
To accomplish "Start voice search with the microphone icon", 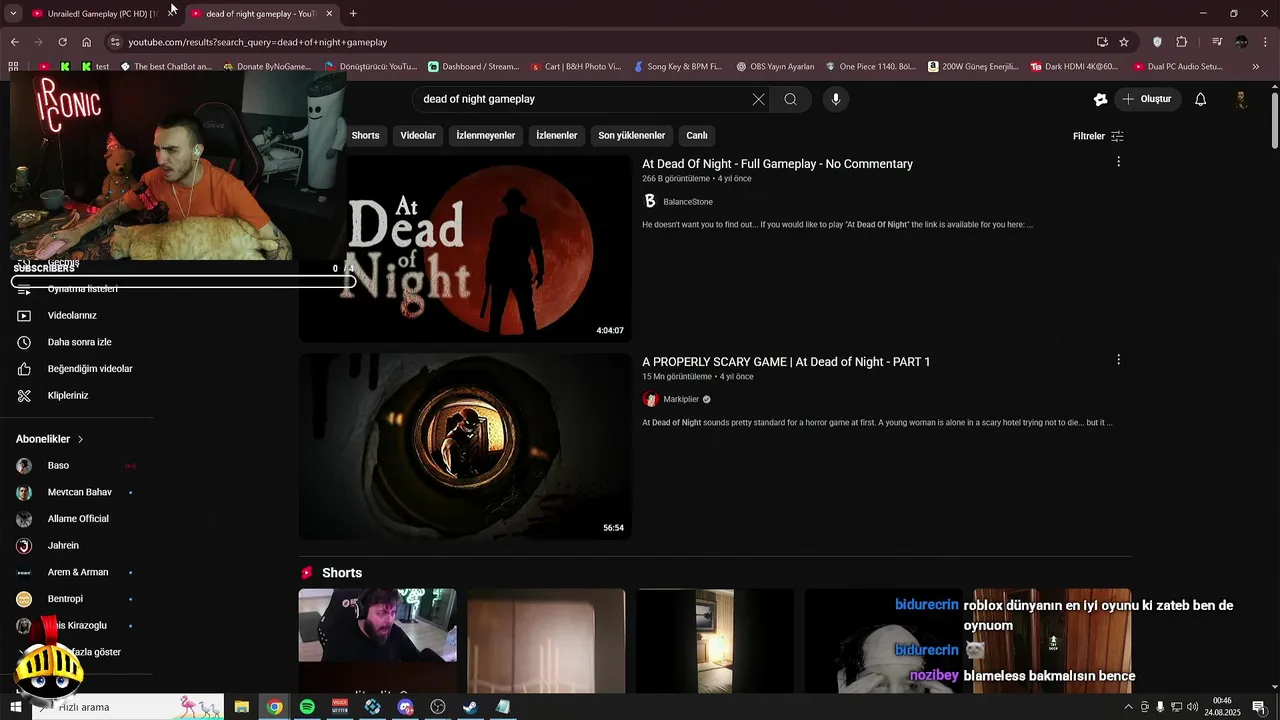I will [x=836, y=99].
